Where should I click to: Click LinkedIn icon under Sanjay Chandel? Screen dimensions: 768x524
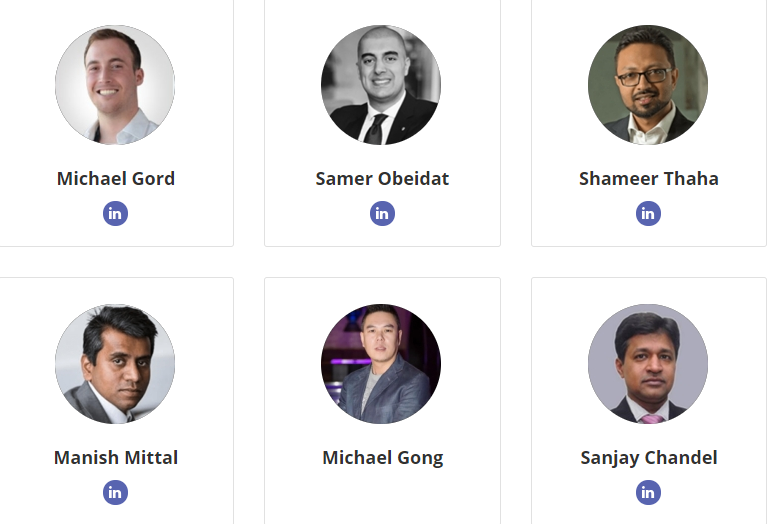[x=648, y=492]
